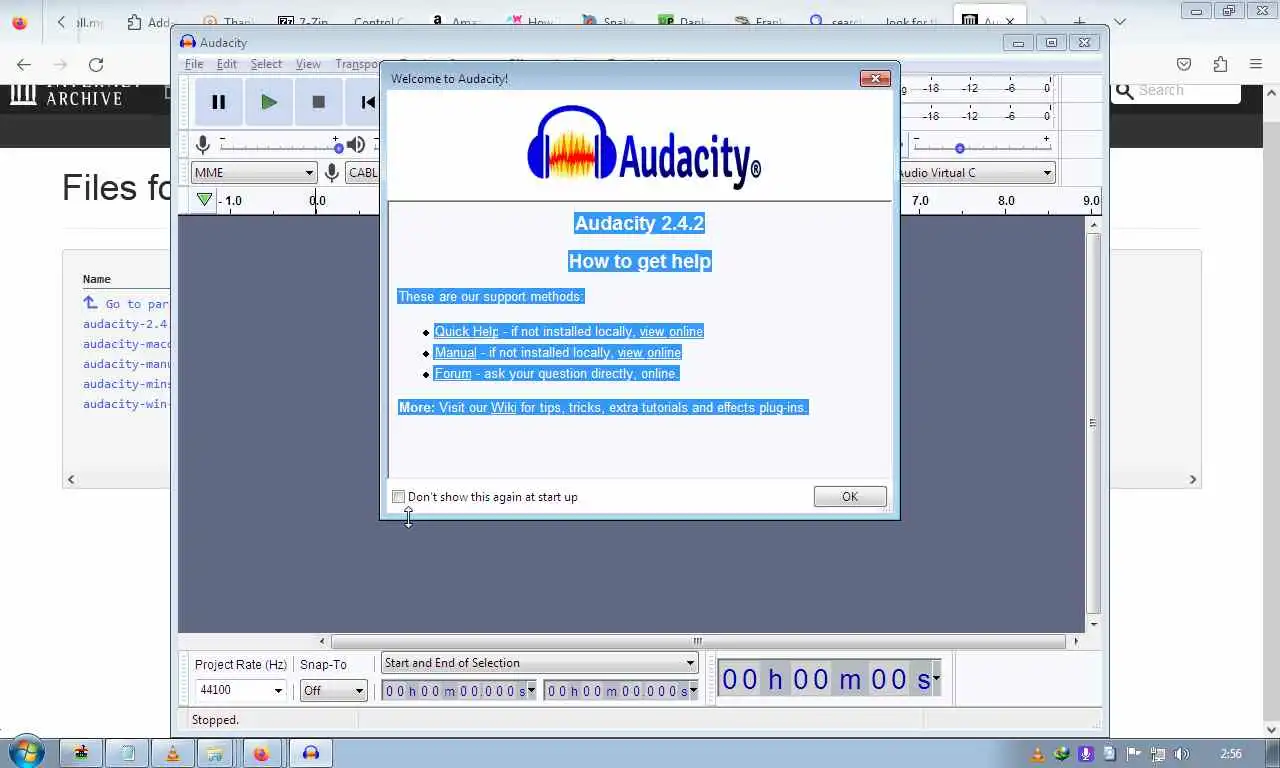Screen dimensions: 1280x768
Task: Open the Manual link
Action: [x=455, y=352]
